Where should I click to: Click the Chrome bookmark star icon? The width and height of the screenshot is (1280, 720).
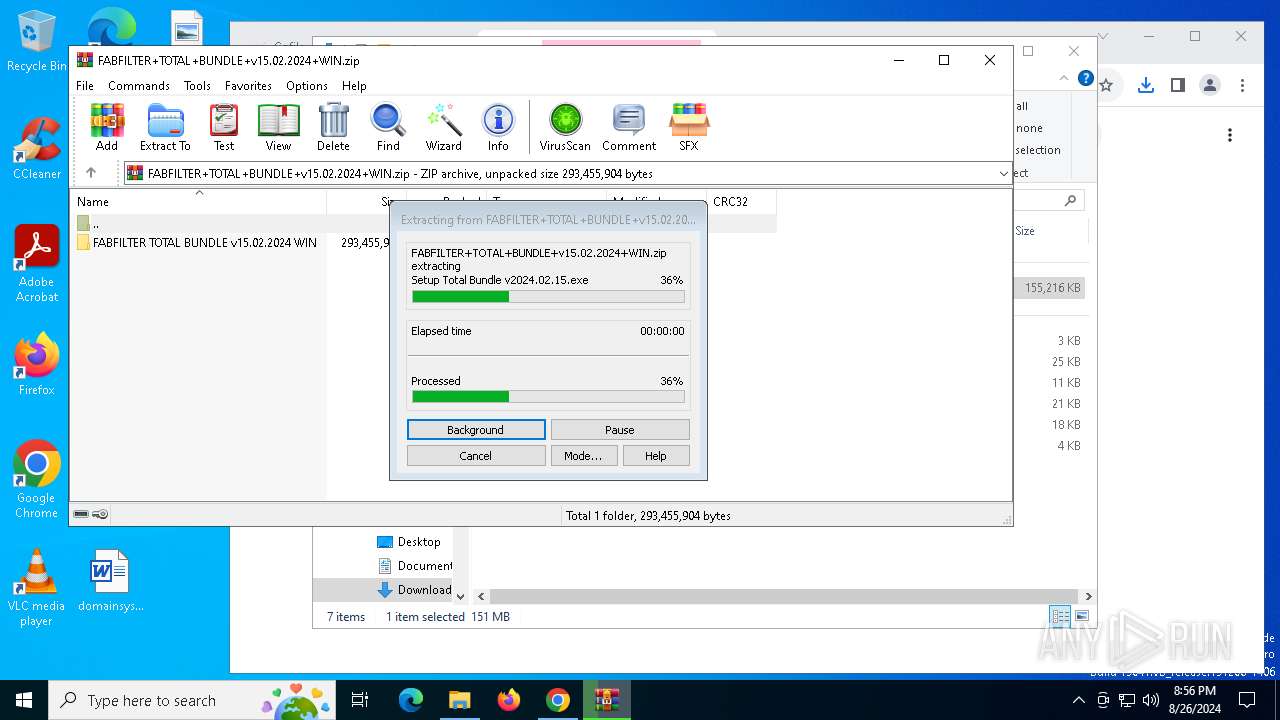(1106, 86)
